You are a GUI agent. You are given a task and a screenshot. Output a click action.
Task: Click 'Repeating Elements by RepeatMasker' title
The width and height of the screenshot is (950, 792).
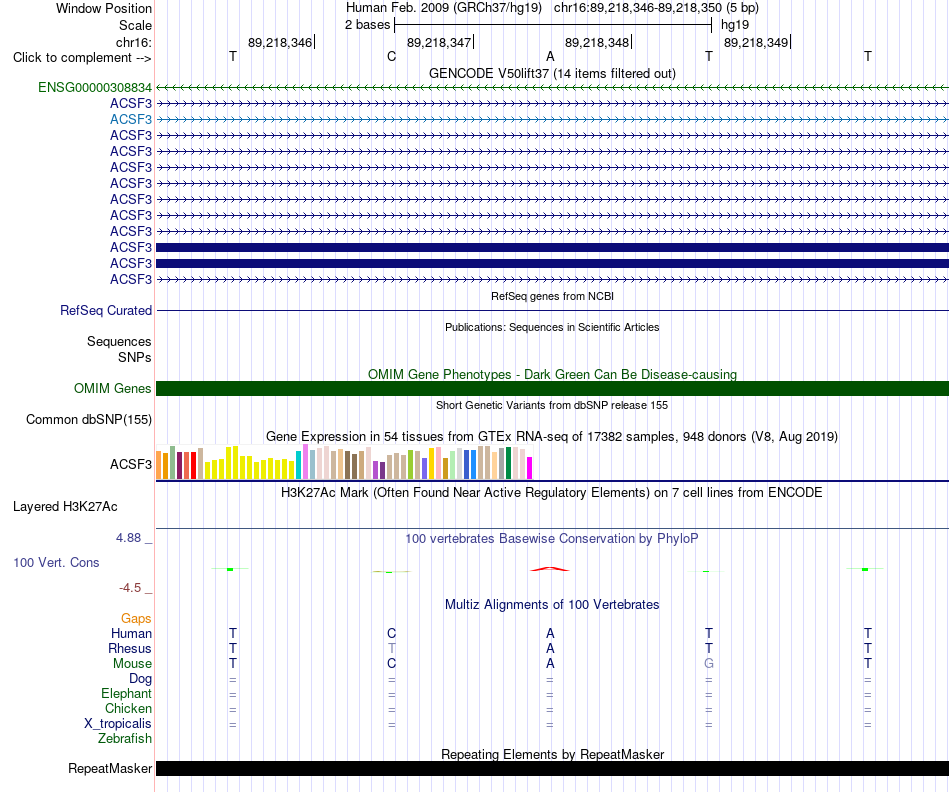click(552, 754)
